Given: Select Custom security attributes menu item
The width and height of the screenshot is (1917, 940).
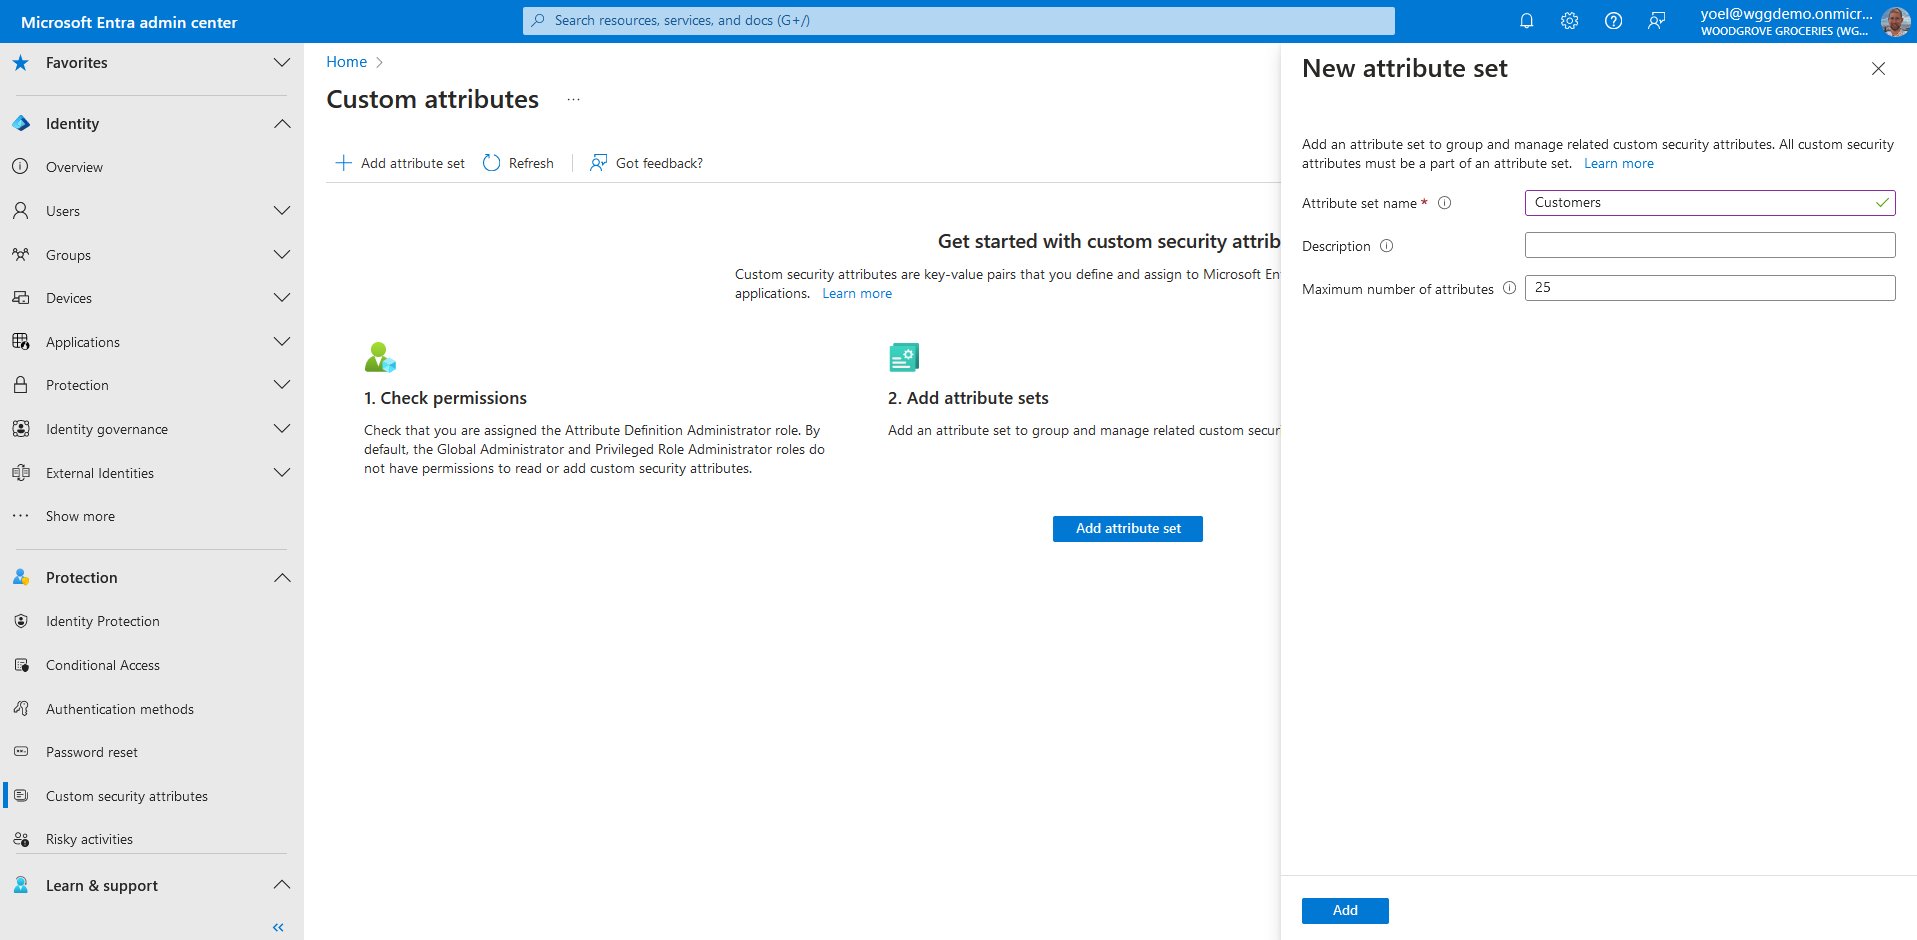Looking at the screenshot, I should click(x=126, y=796).
